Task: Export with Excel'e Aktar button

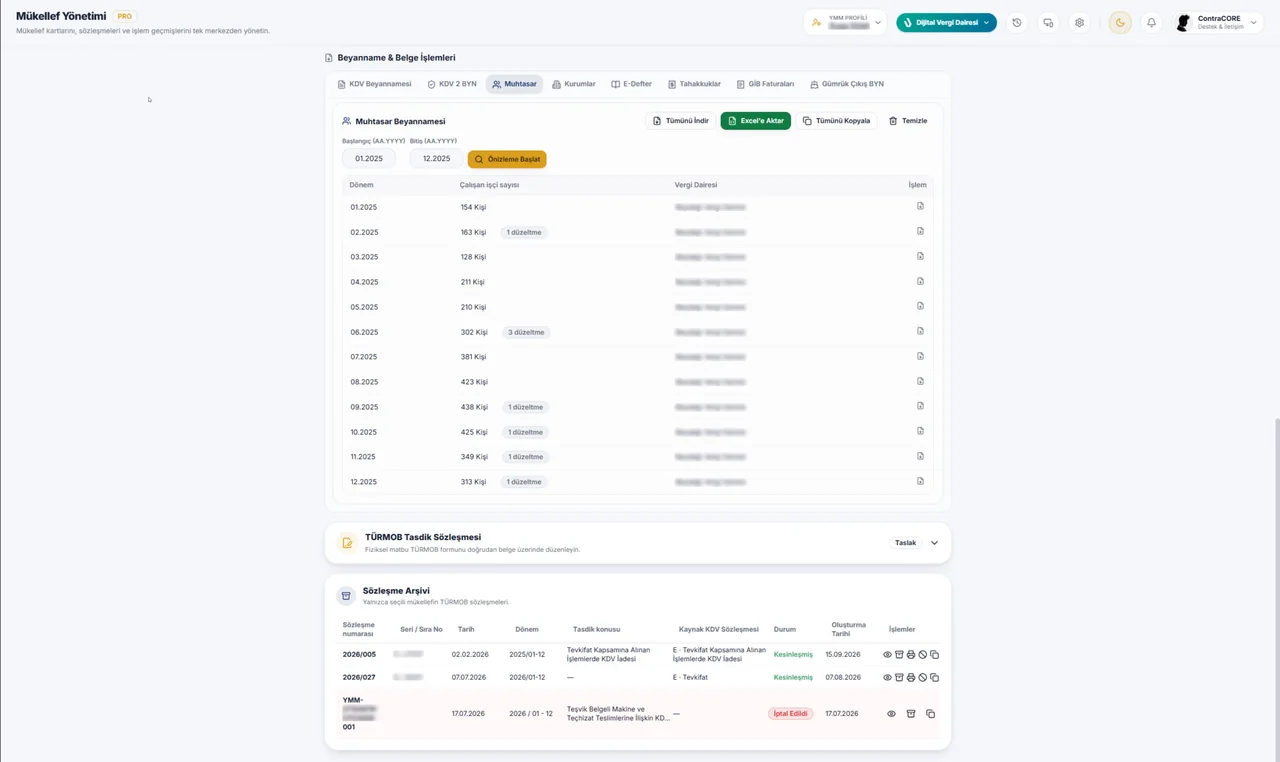Action: pyautogui.click(x=755, y=121)
